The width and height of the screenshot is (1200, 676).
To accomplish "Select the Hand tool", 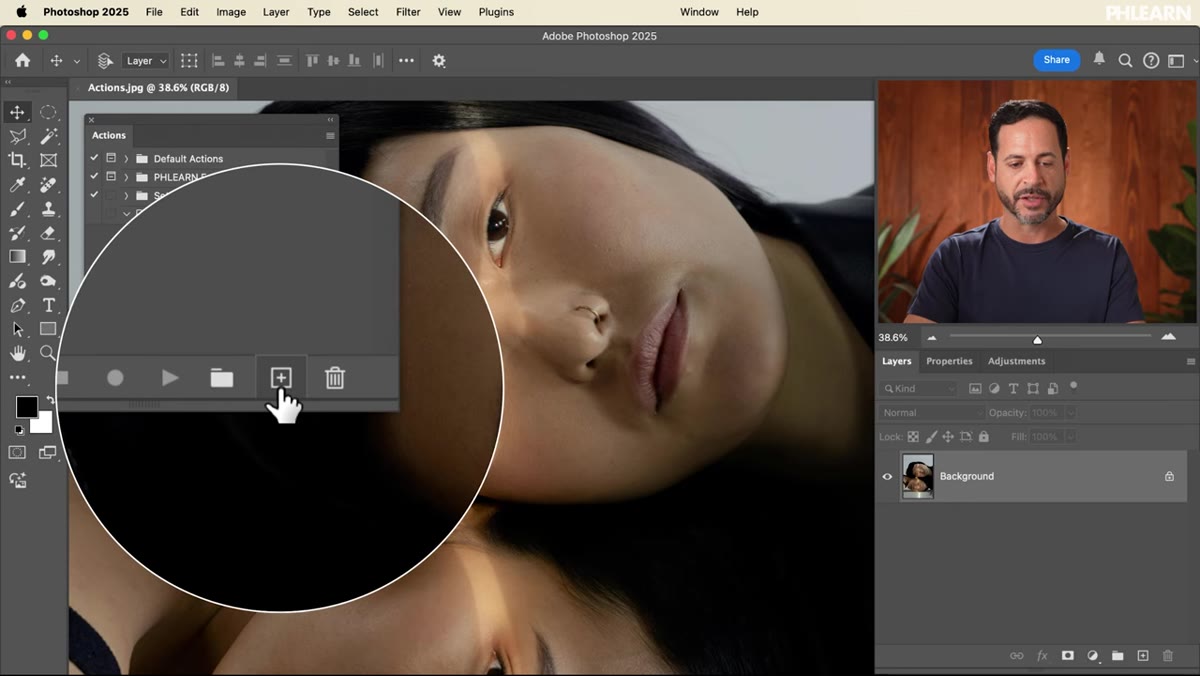I will pyautogui.click(x=17, y=353).
